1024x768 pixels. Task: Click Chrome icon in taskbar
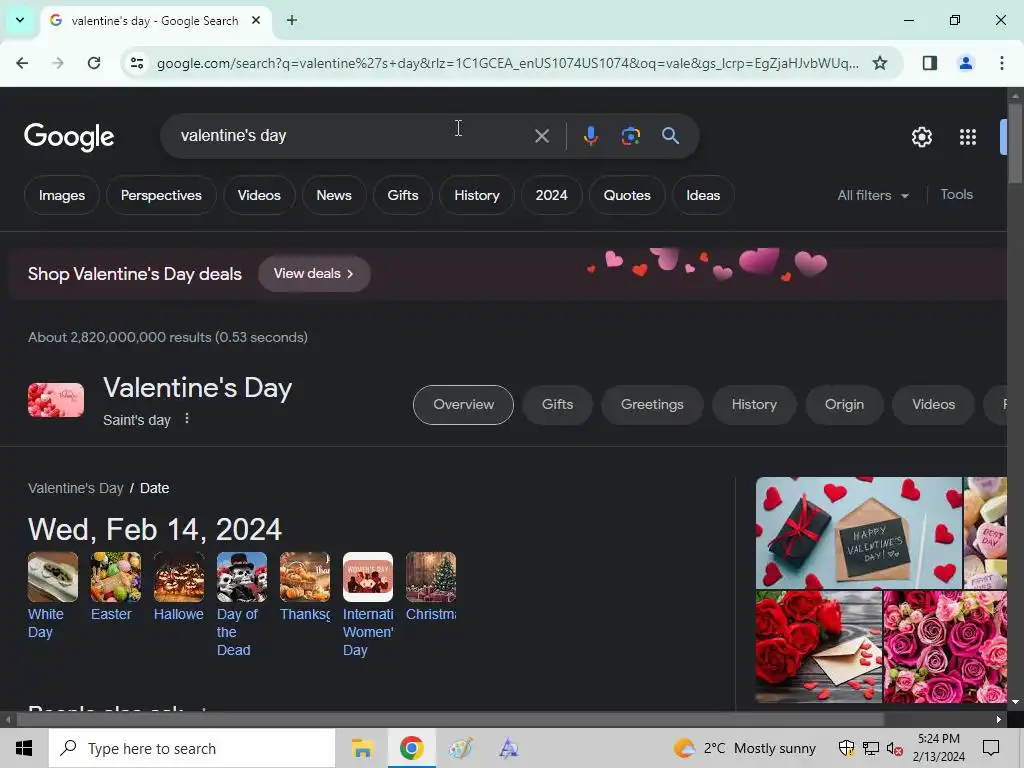coord(411,748)
